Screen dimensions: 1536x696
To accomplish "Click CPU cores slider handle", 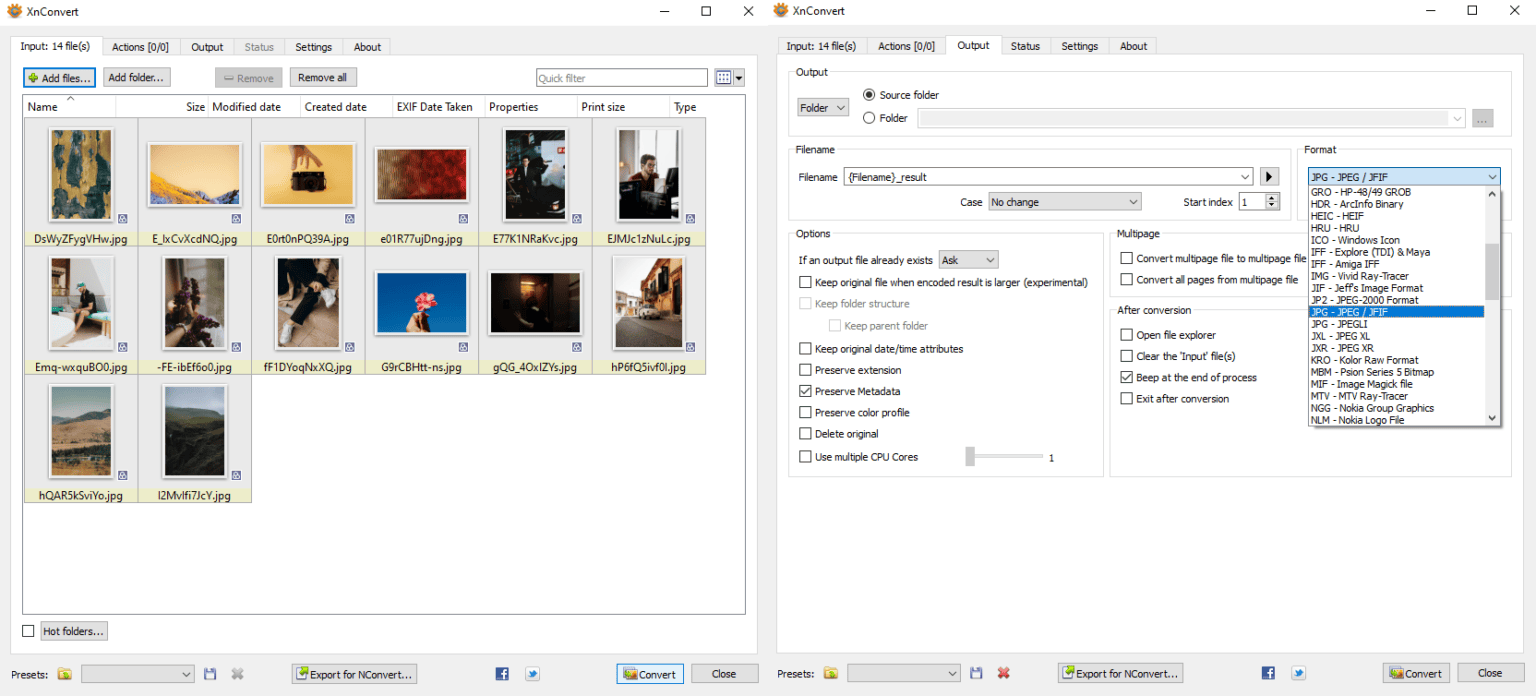I will pos(970,457).
